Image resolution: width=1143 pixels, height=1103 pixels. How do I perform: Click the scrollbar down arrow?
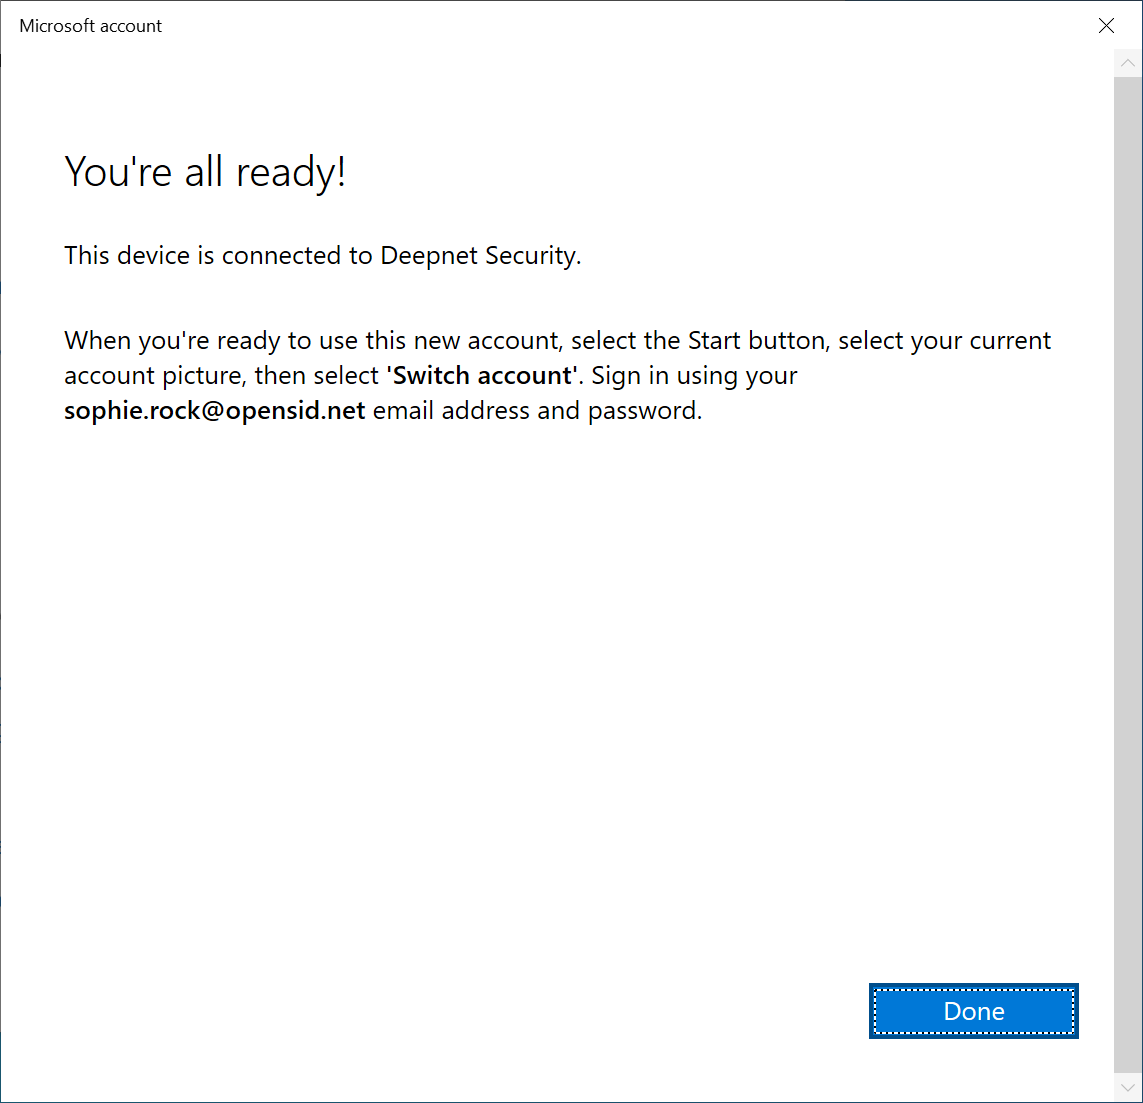tap(1127, 1087)
